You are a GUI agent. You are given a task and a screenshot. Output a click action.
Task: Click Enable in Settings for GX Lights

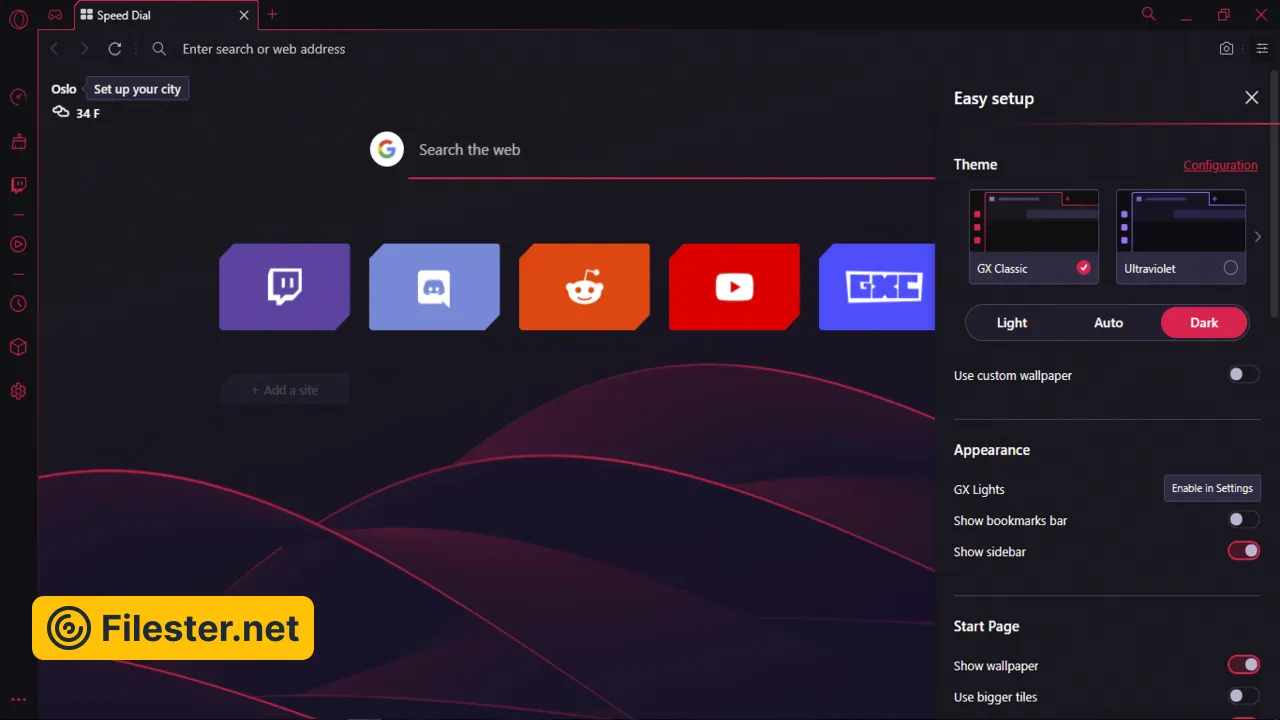[x=1212, y=488]
